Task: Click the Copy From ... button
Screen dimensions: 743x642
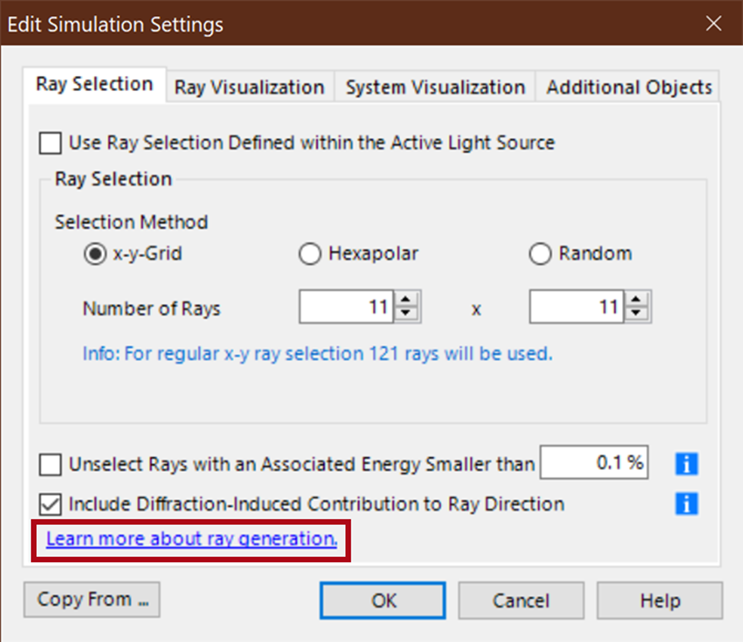Action: pos(92,600)
